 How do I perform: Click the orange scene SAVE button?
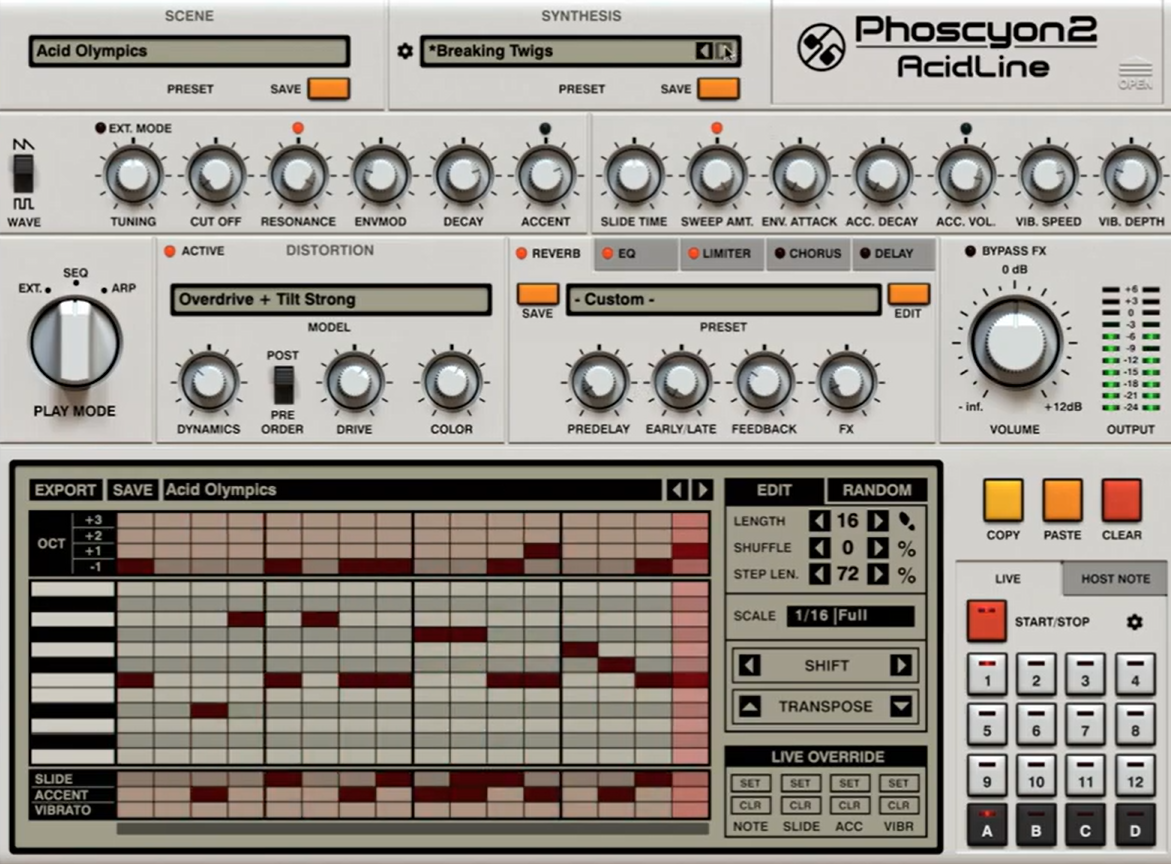(329, 88)
